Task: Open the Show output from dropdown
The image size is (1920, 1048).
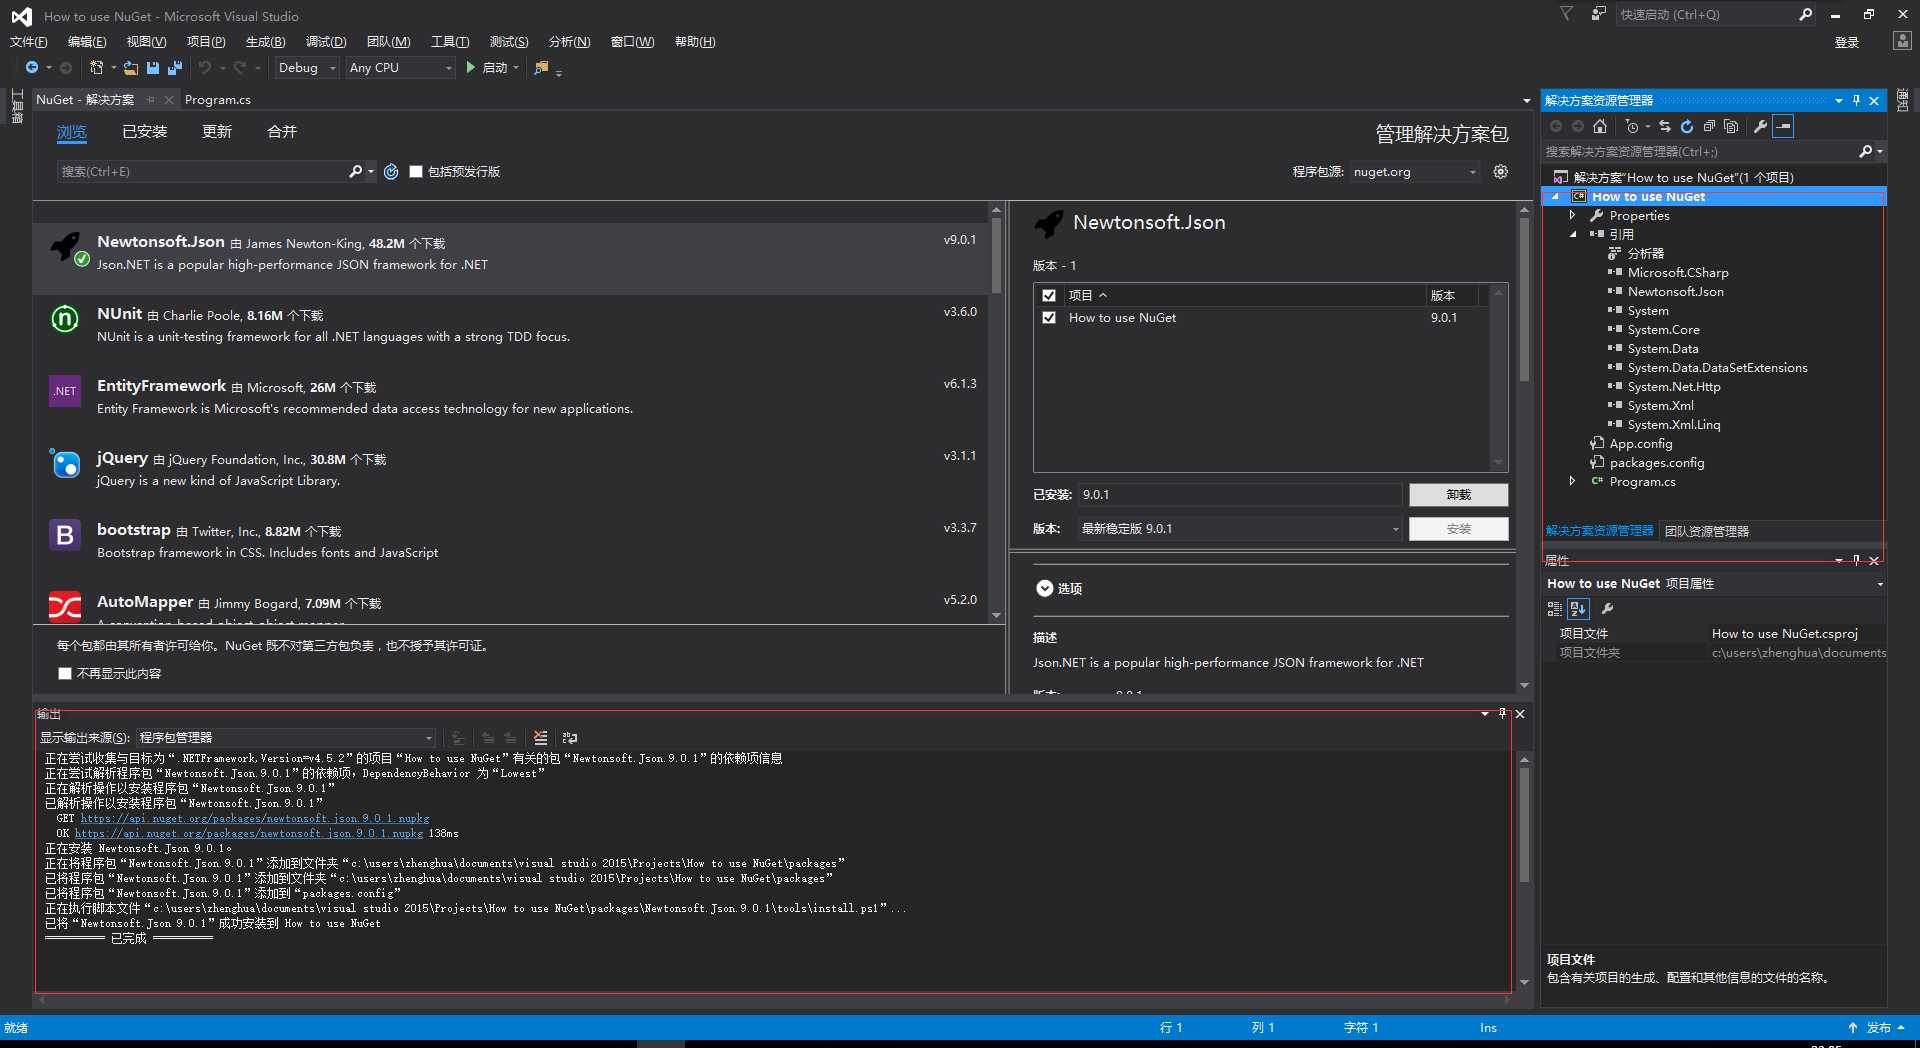Action: pyautogui.click(x=286, y=738)
